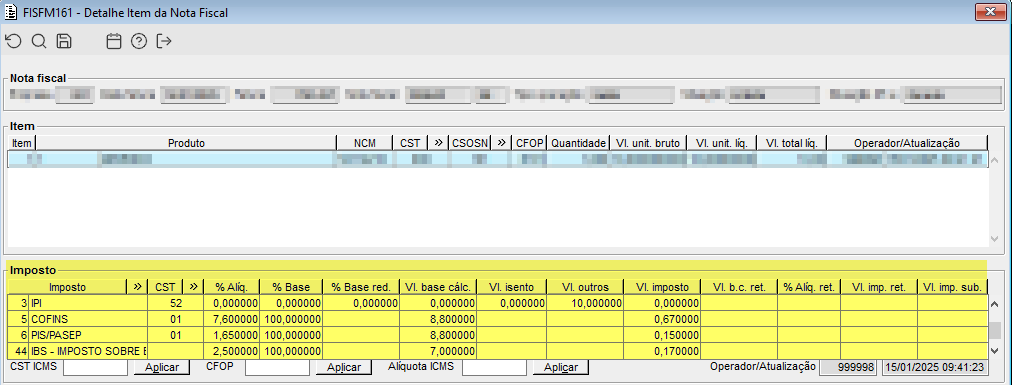
Task: Click the Quantidade column header
Action: click(578, 143)
